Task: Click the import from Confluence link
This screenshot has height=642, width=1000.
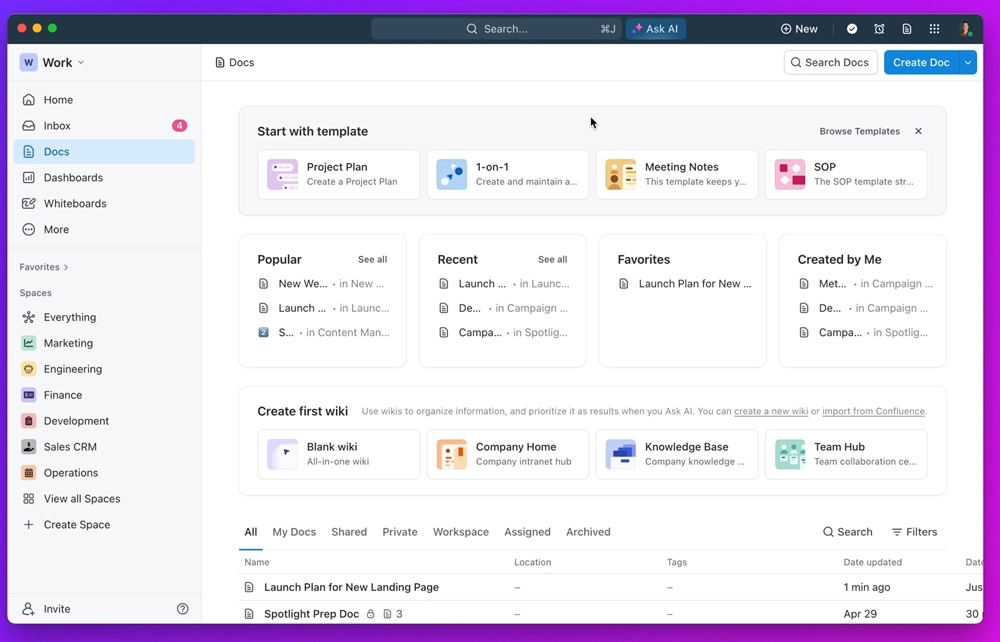Action: (874, 411)
